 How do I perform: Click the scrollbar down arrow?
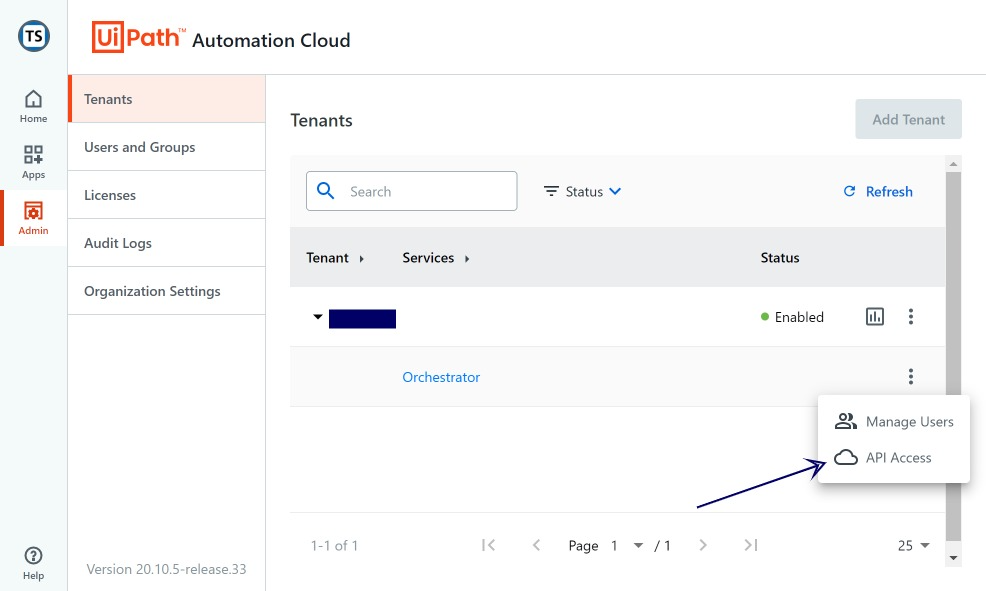pos(953,558)
